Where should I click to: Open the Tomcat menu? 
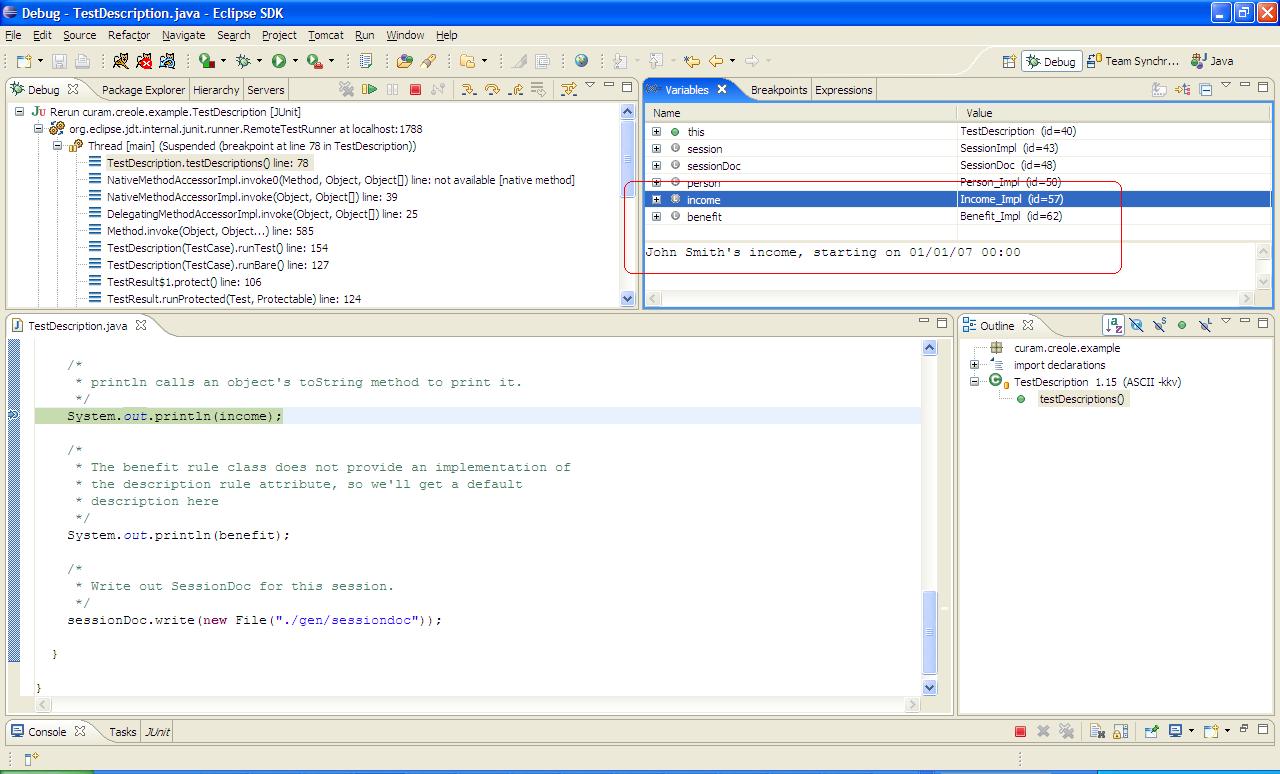(326, 35)
